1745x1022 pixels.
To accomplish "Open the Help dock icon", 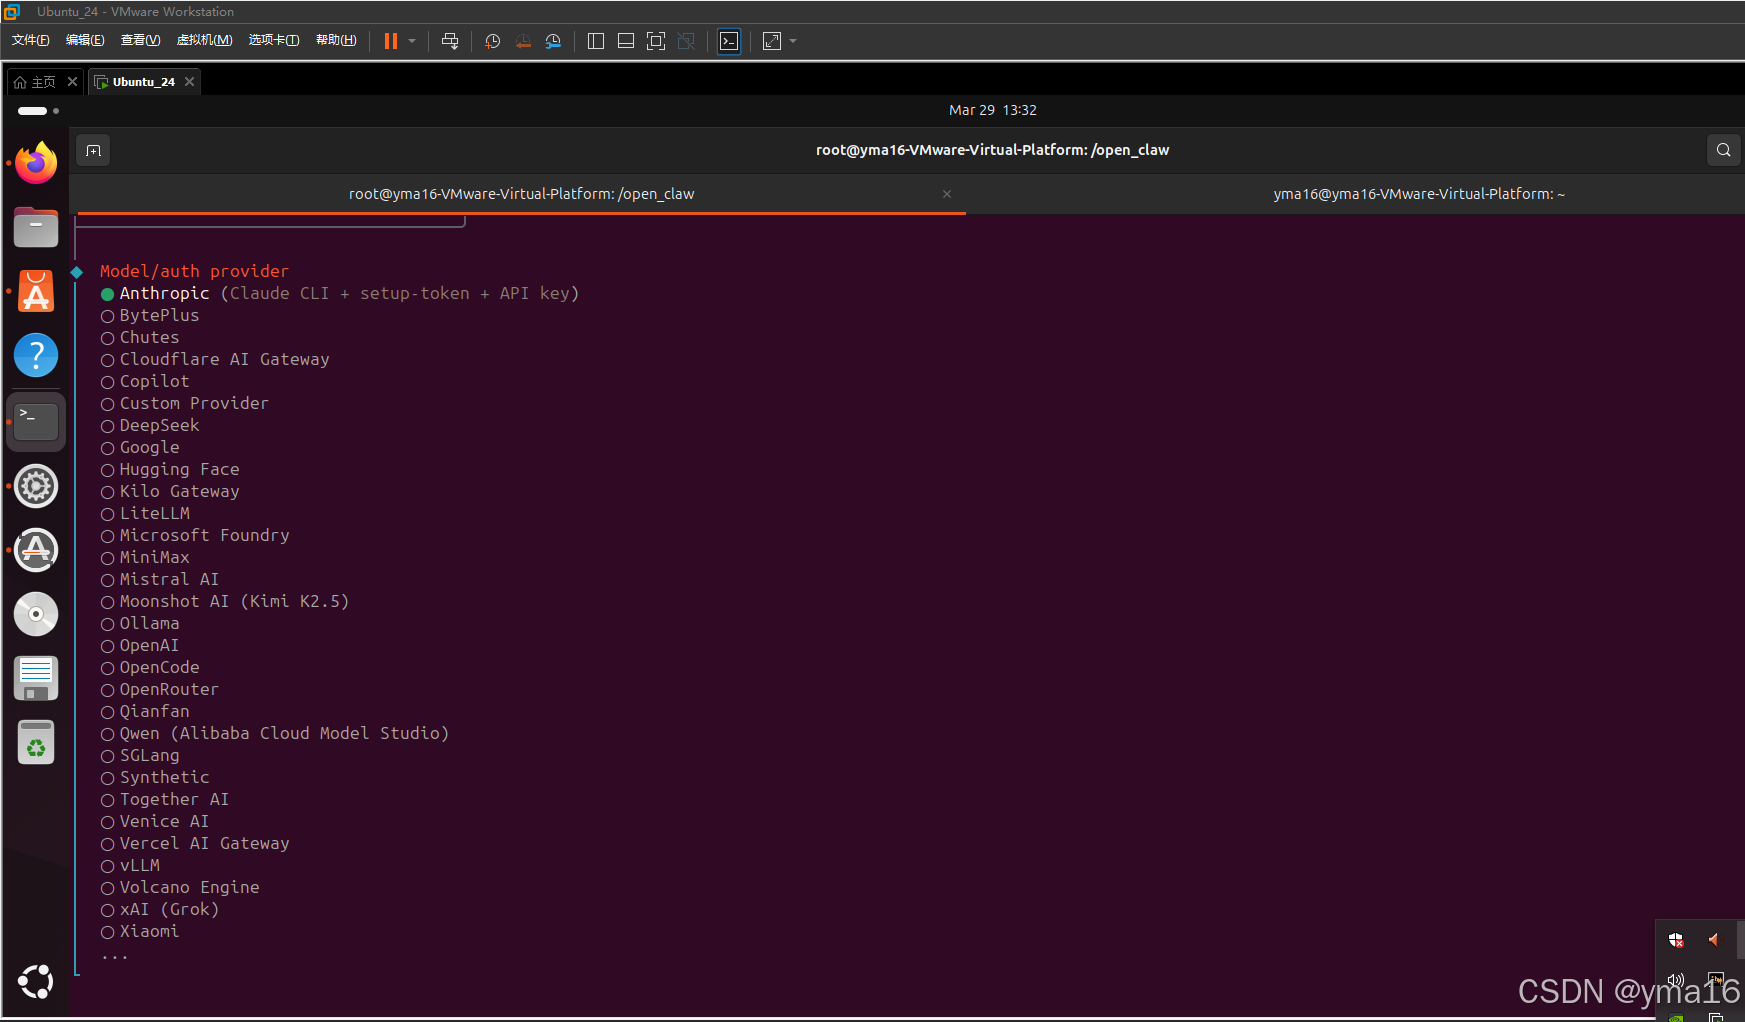I will [36, 355].
